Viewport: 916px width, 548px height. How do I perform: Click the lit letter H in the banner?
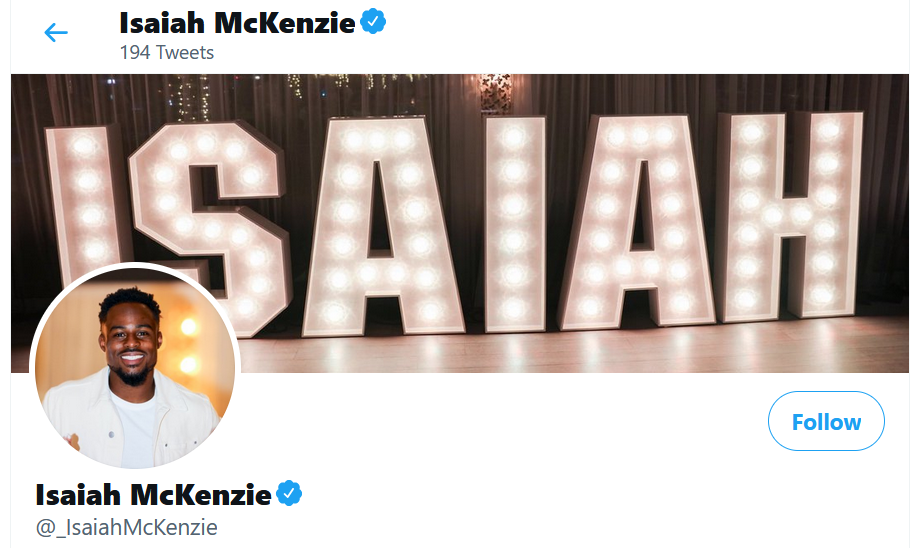point(790,215)
